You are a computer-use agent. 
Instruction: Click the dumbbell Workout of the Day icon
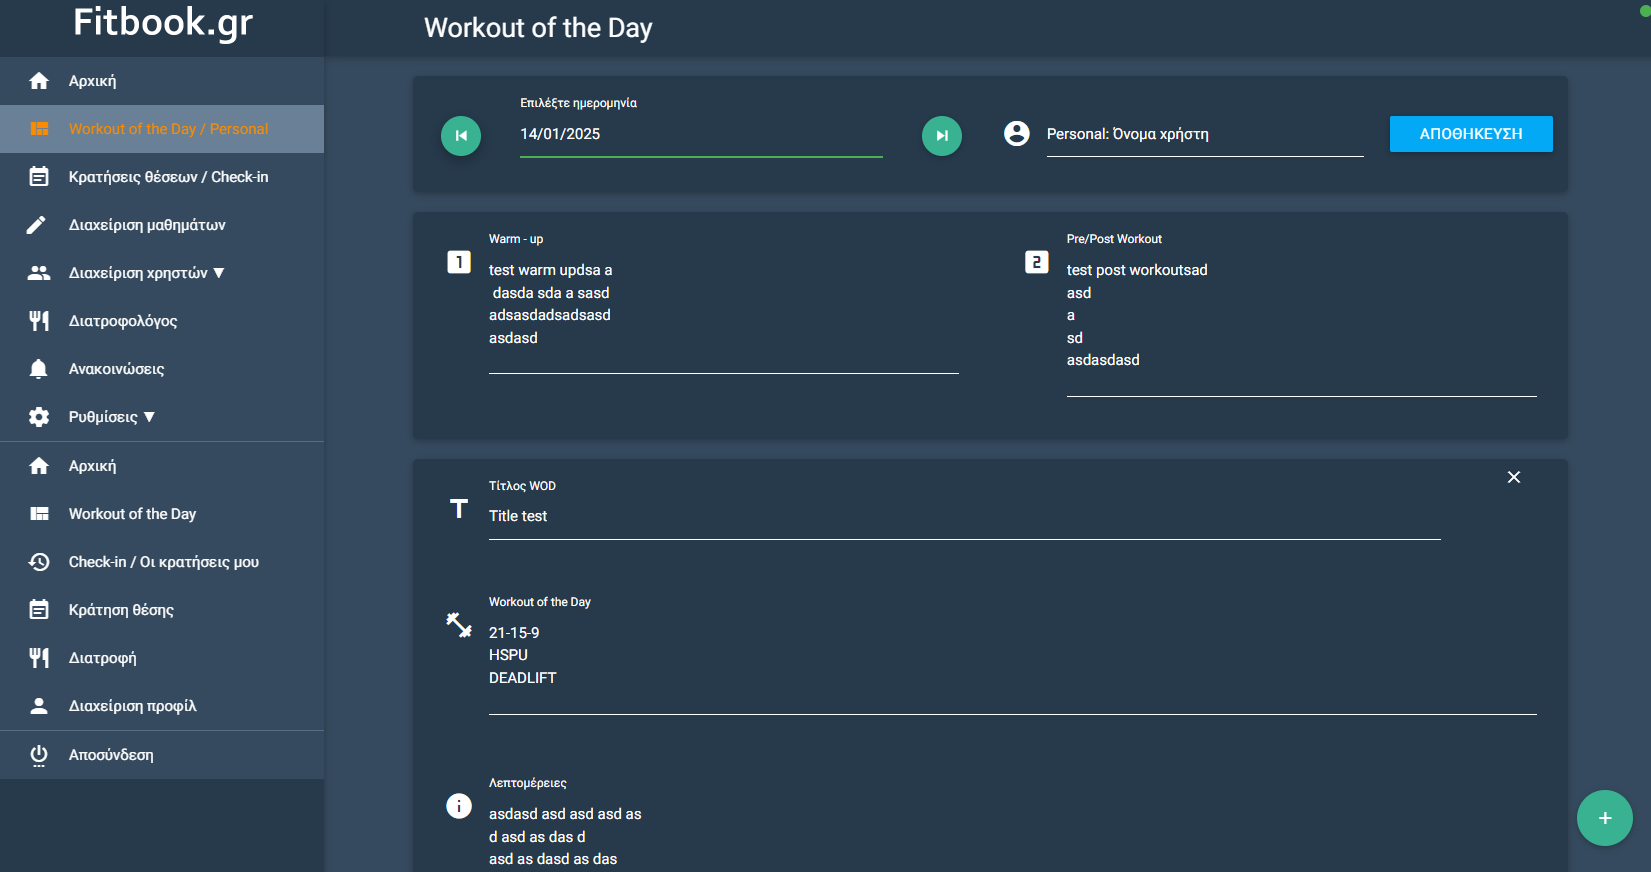tap(459, 625)
